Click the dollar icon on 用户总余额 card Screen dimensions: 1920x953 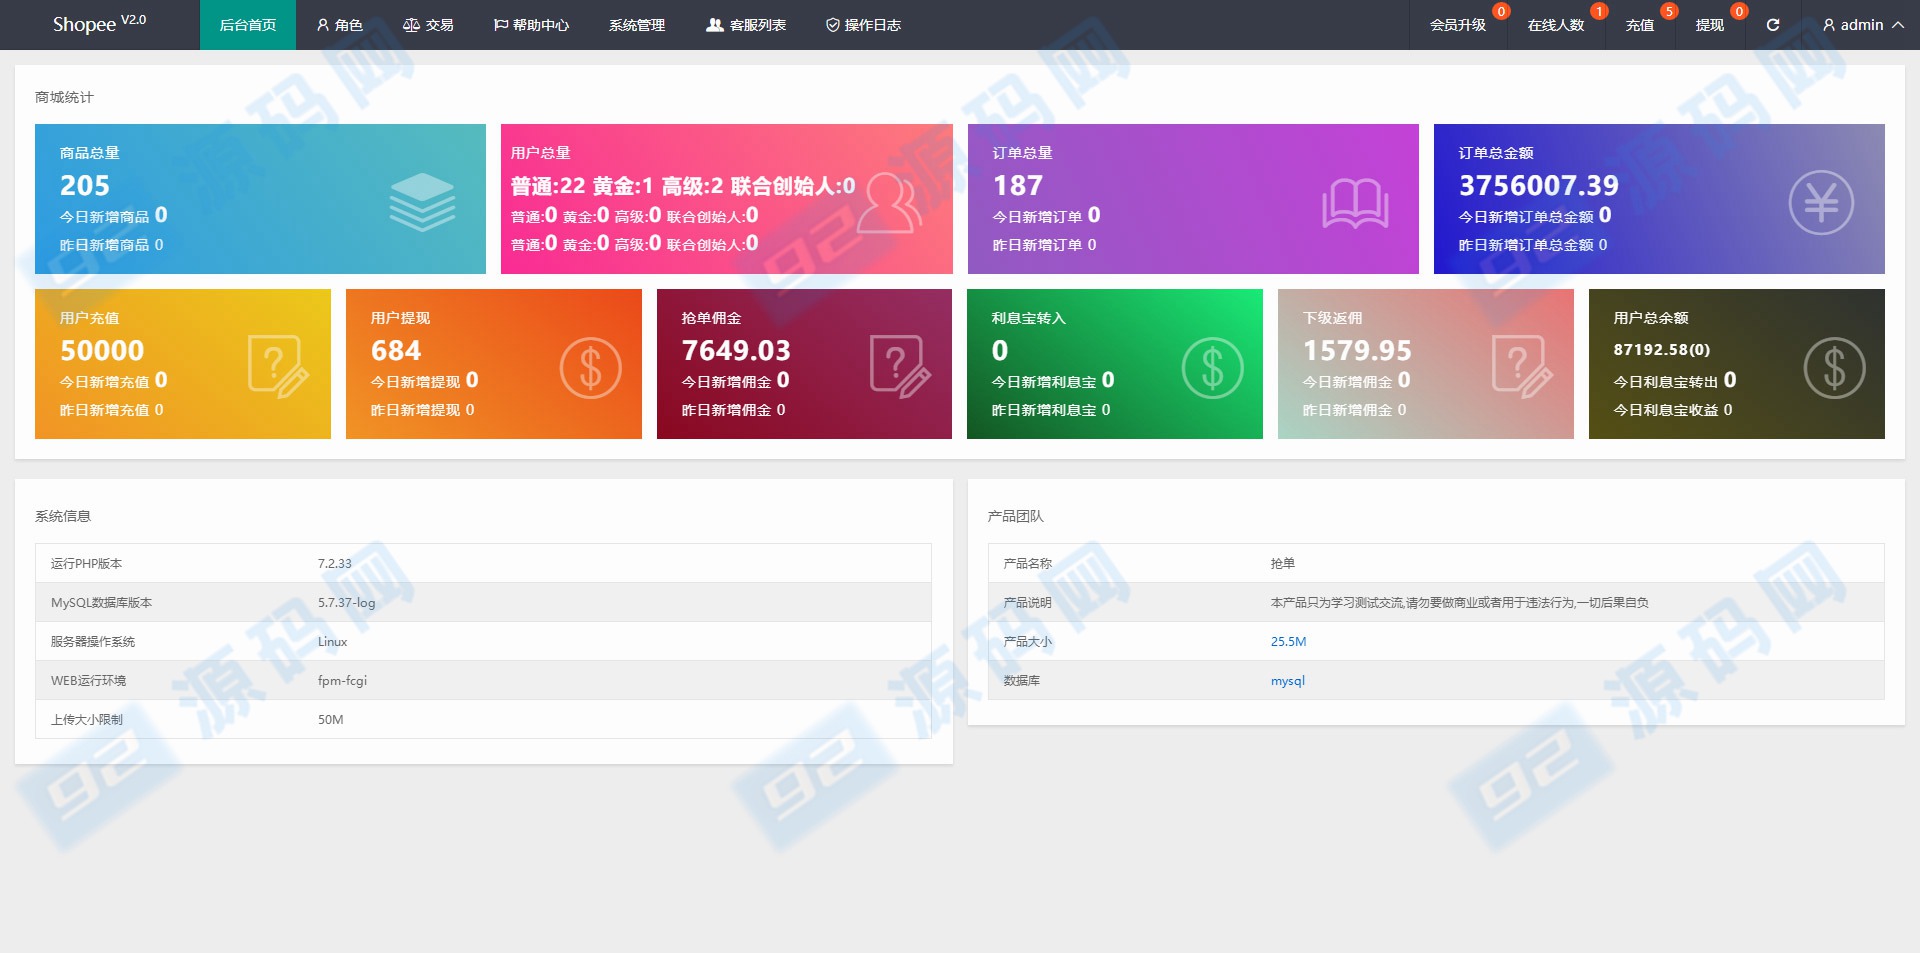coord(1834,368)
